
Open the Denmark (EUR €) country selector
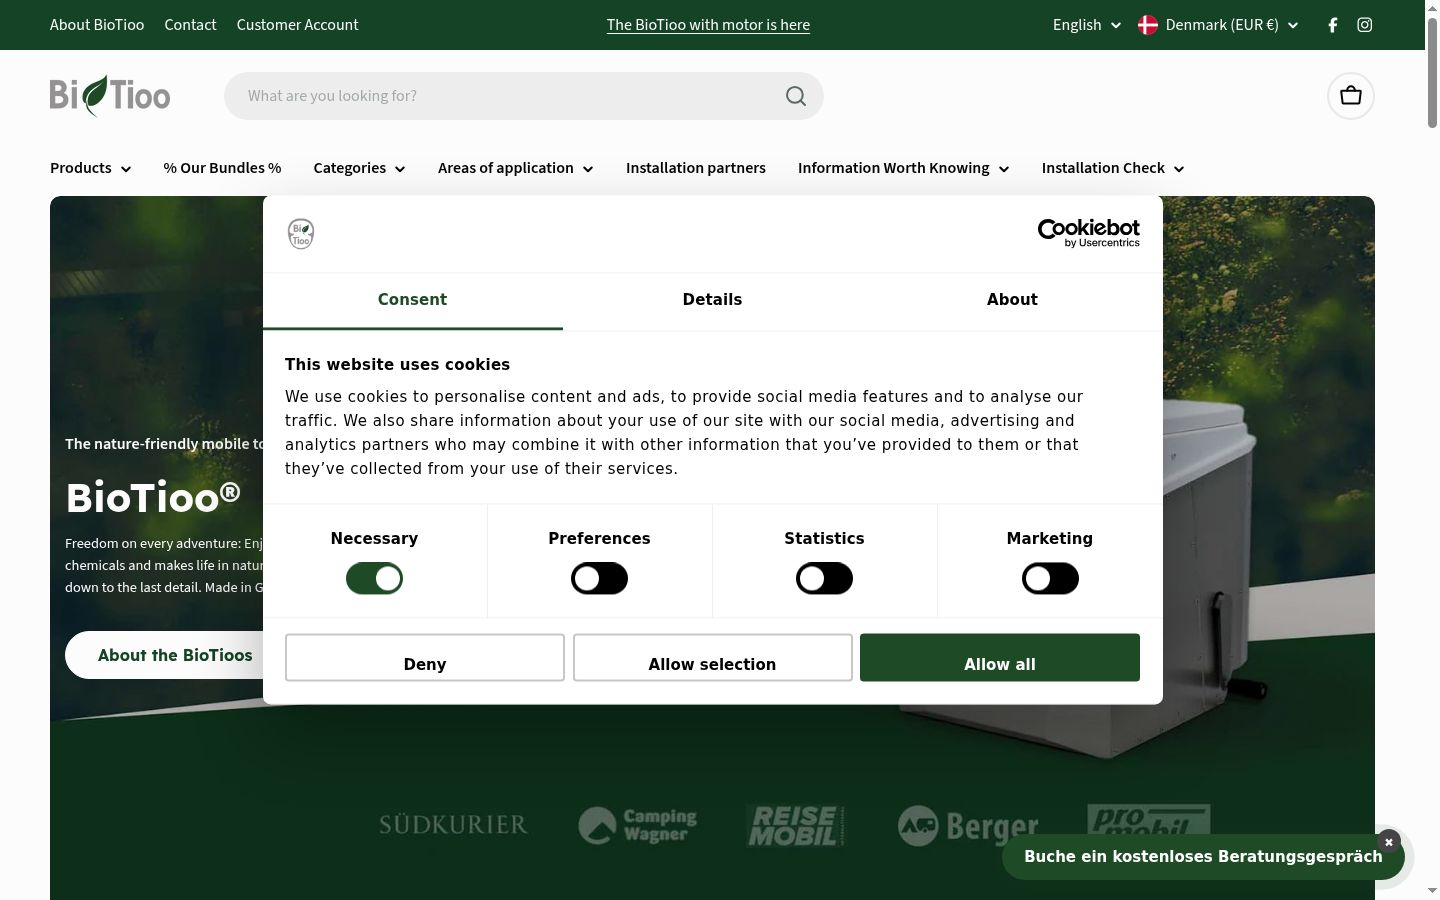click(x=1218, y=25)
